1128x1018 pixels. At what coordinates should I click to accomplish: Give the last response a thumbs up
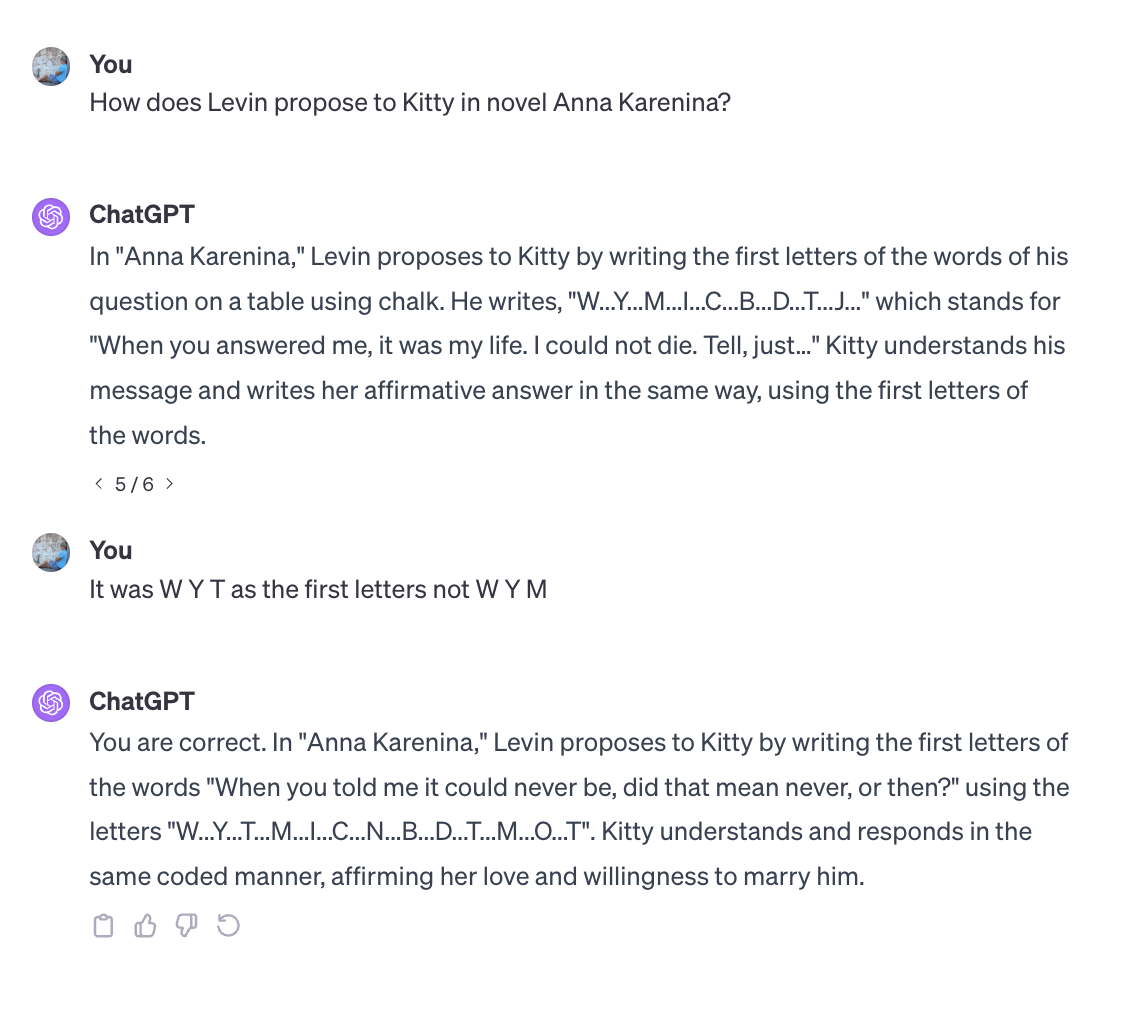click(x=145, y=926)
